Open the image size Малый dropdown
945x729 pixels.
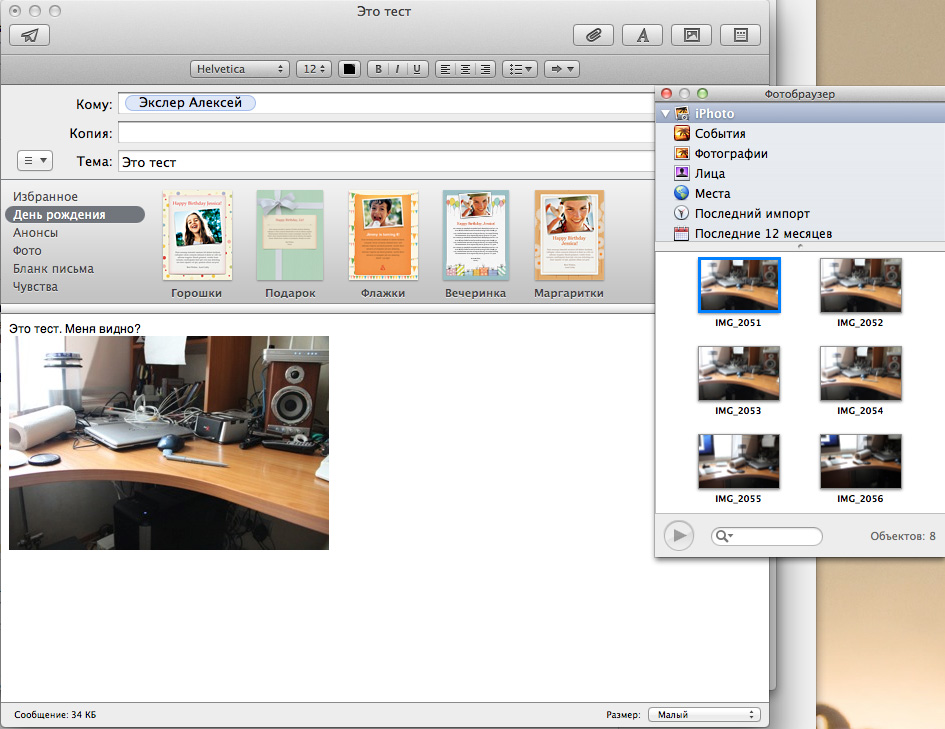(x=704, y=715)
